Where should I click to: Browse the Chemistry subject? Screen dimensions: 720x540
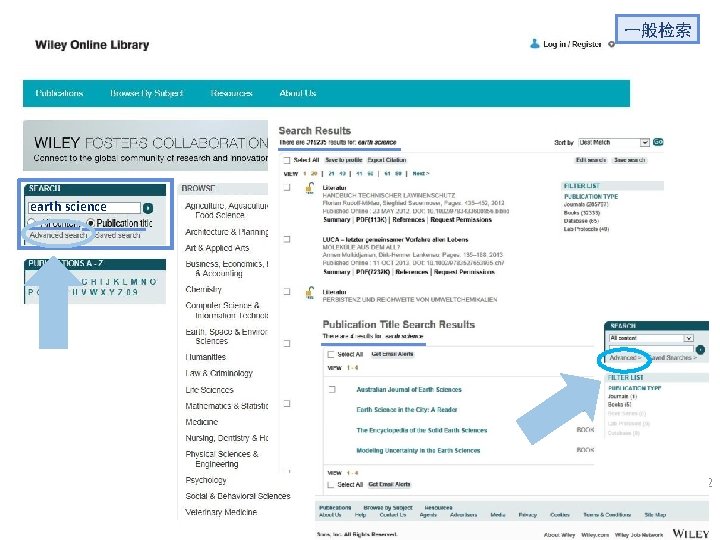203,289
